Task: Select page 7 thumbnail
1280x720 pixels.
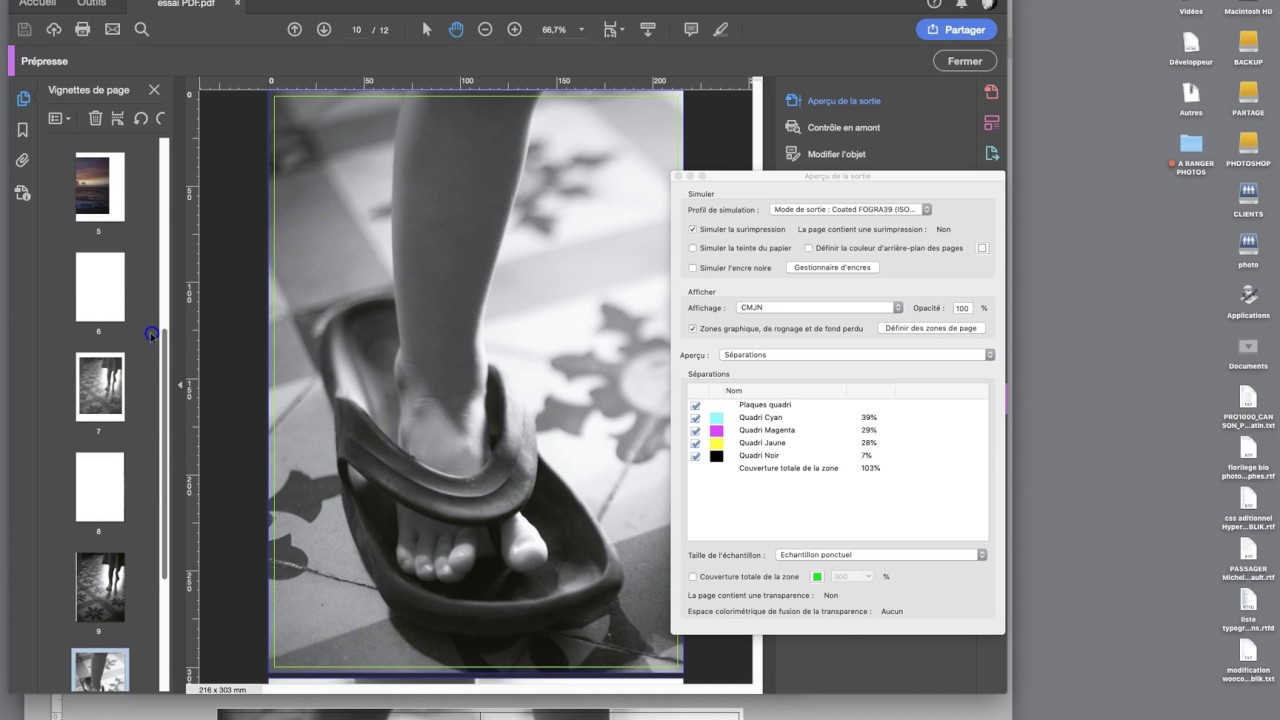Action: 100,387
